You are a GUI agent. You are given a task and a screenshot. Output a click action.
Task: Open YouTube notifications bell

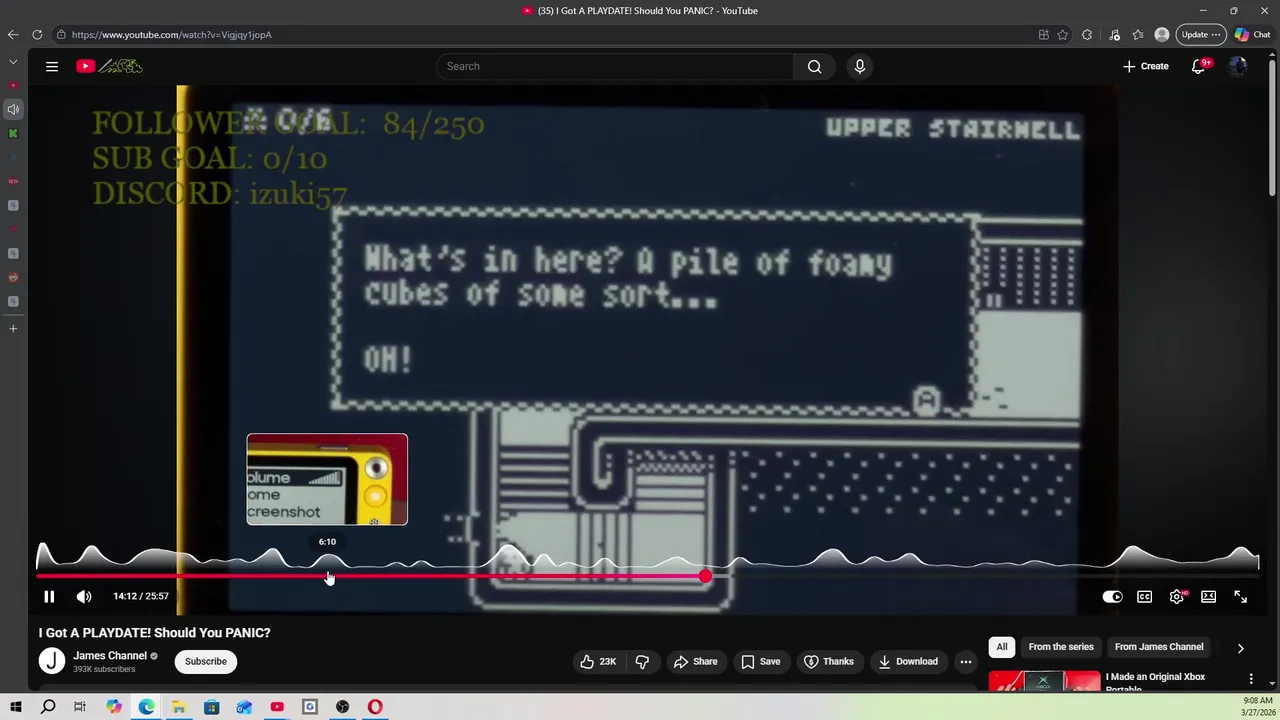coord(1198,66)
